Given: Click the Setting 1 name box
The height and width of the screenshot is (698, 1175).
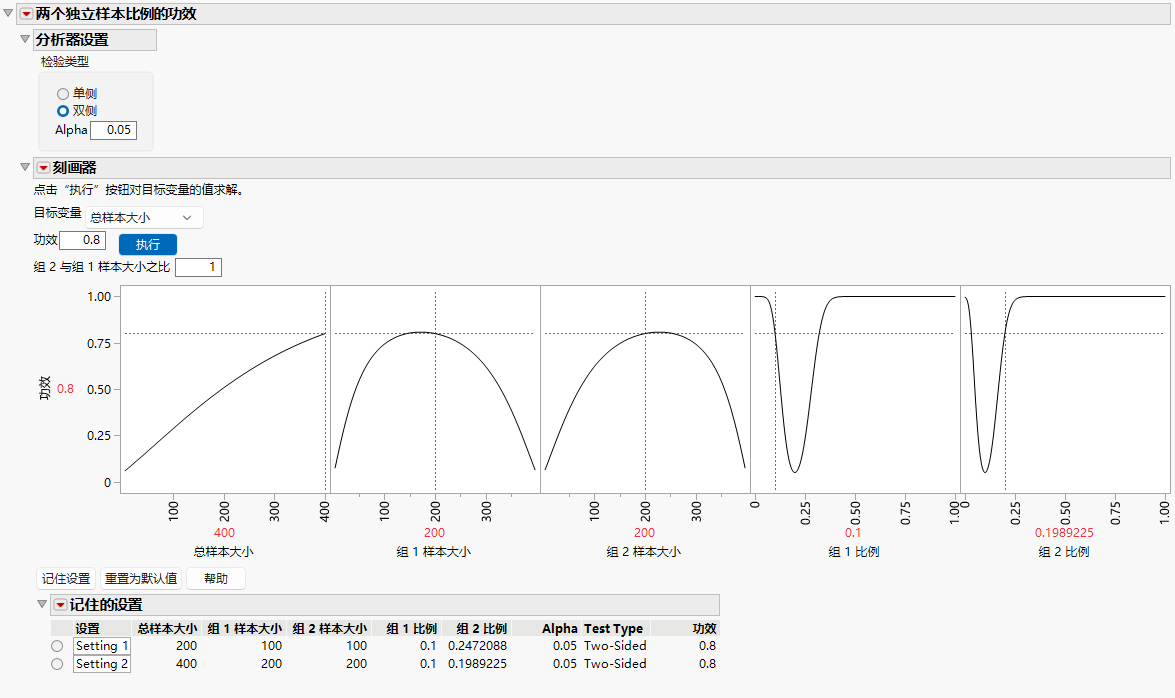Looking at the screenshot, I should point(102,646).
